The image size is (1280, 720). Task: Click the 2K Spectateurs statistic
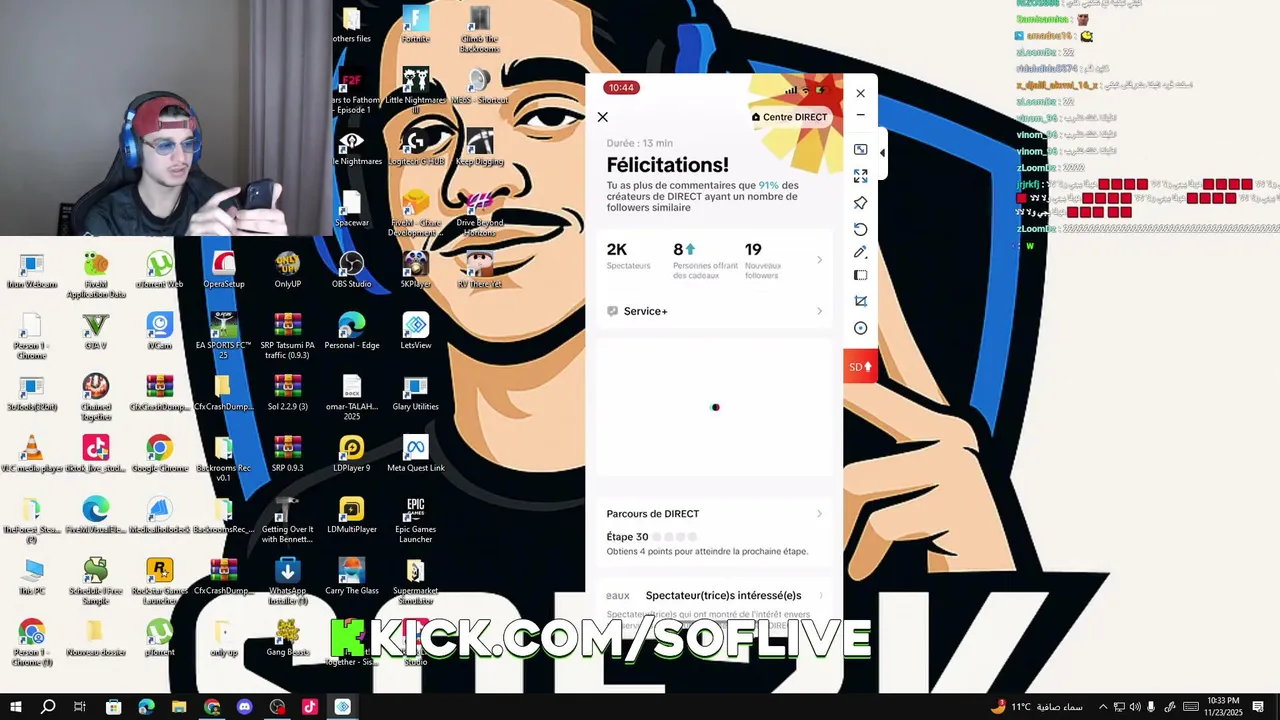(x=628, y=257)
